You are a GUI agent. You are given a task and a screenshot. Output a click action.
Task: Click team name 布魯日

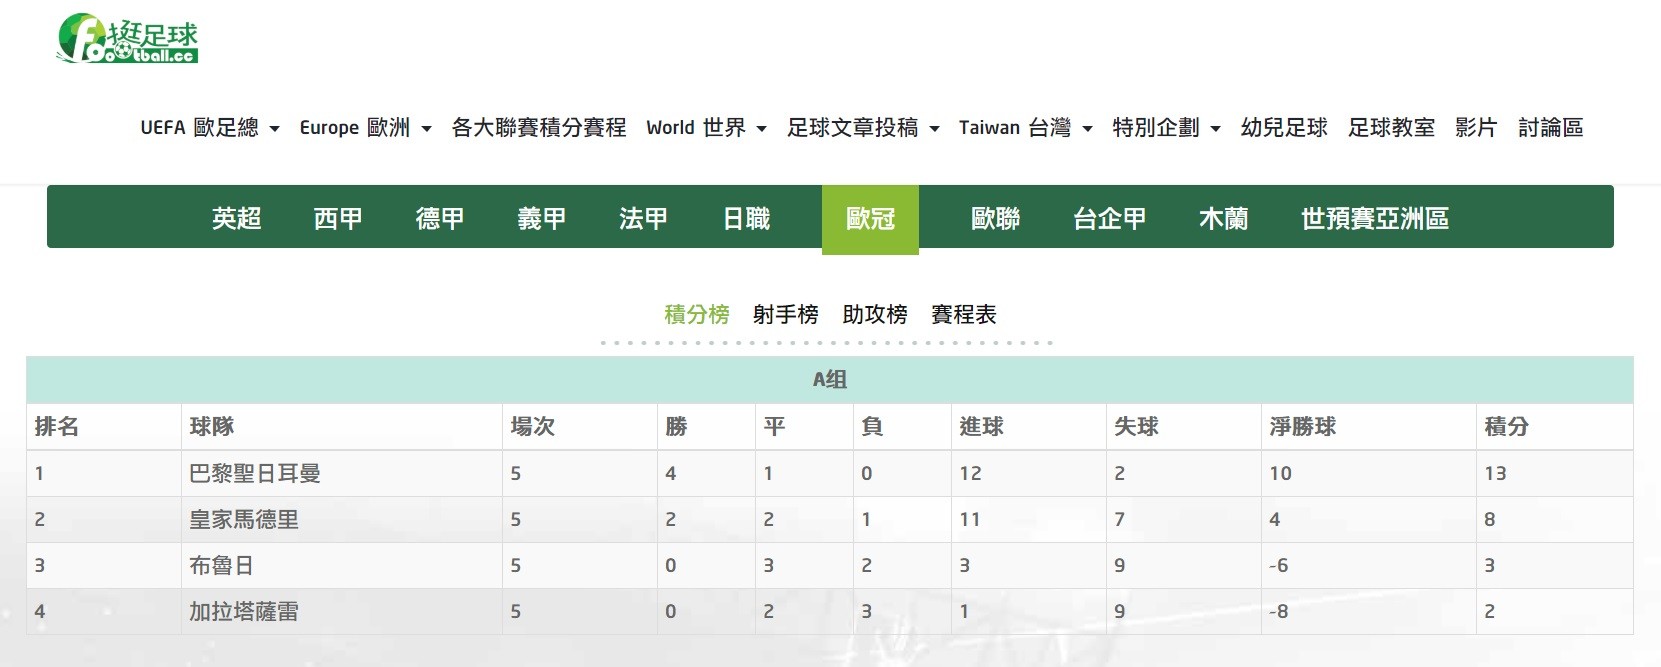tap(221, 566)
